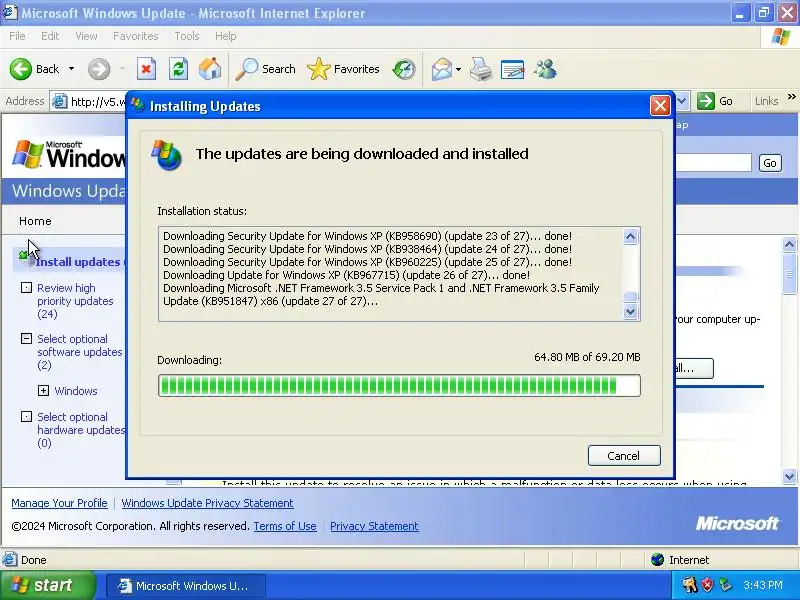Expand the Windows tree node
This screenshot has height=600, width=800.
[x=43, y=391]
